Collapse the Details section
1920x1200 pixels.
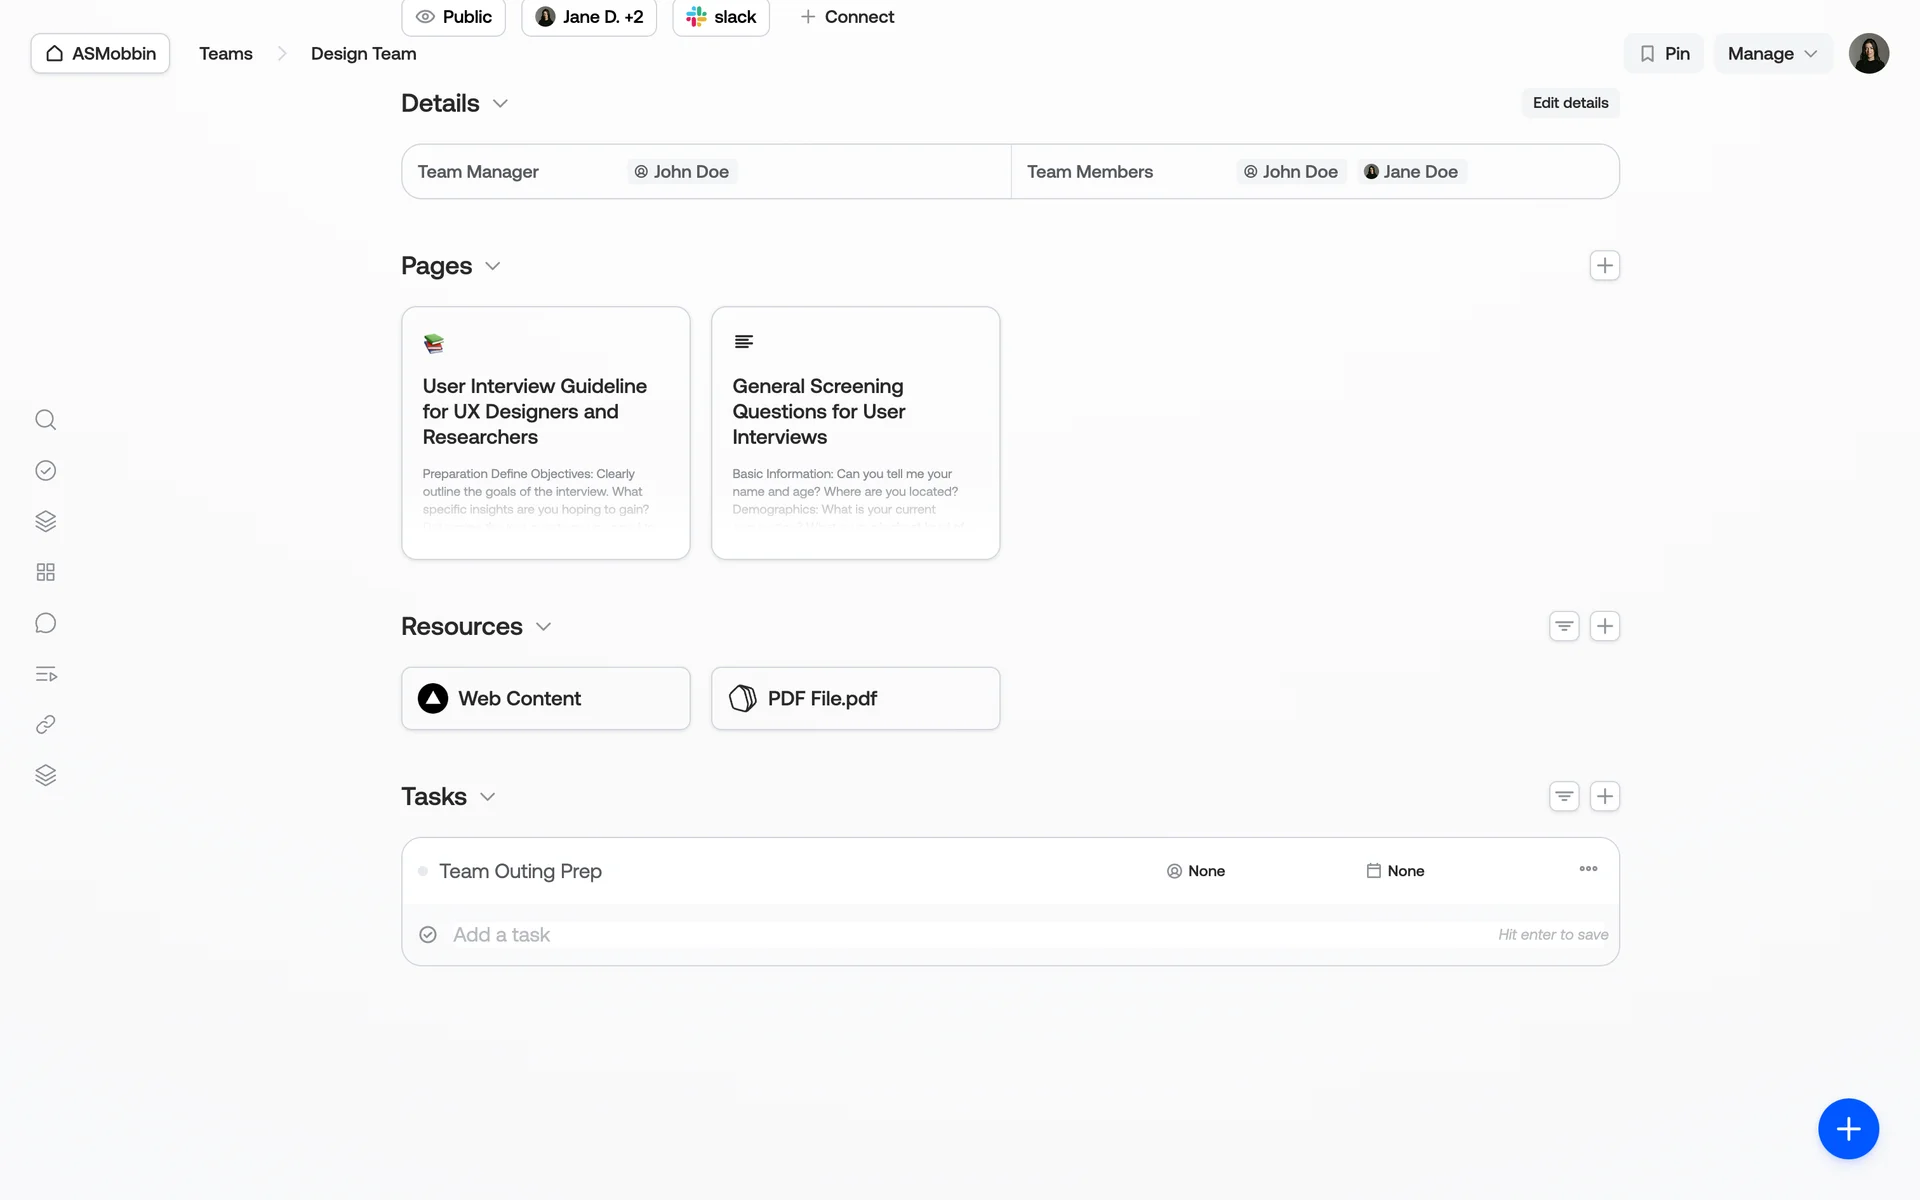[x=501, y=104]
